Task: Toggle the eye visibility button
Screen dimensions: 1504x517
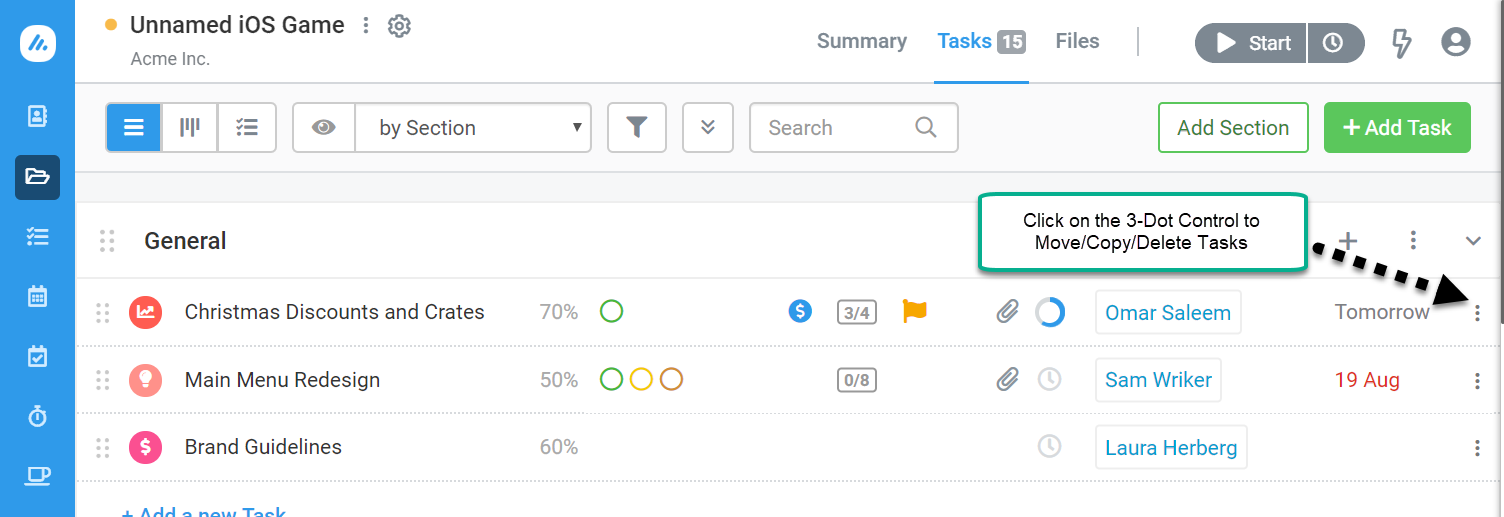Action: pos(324,127)
